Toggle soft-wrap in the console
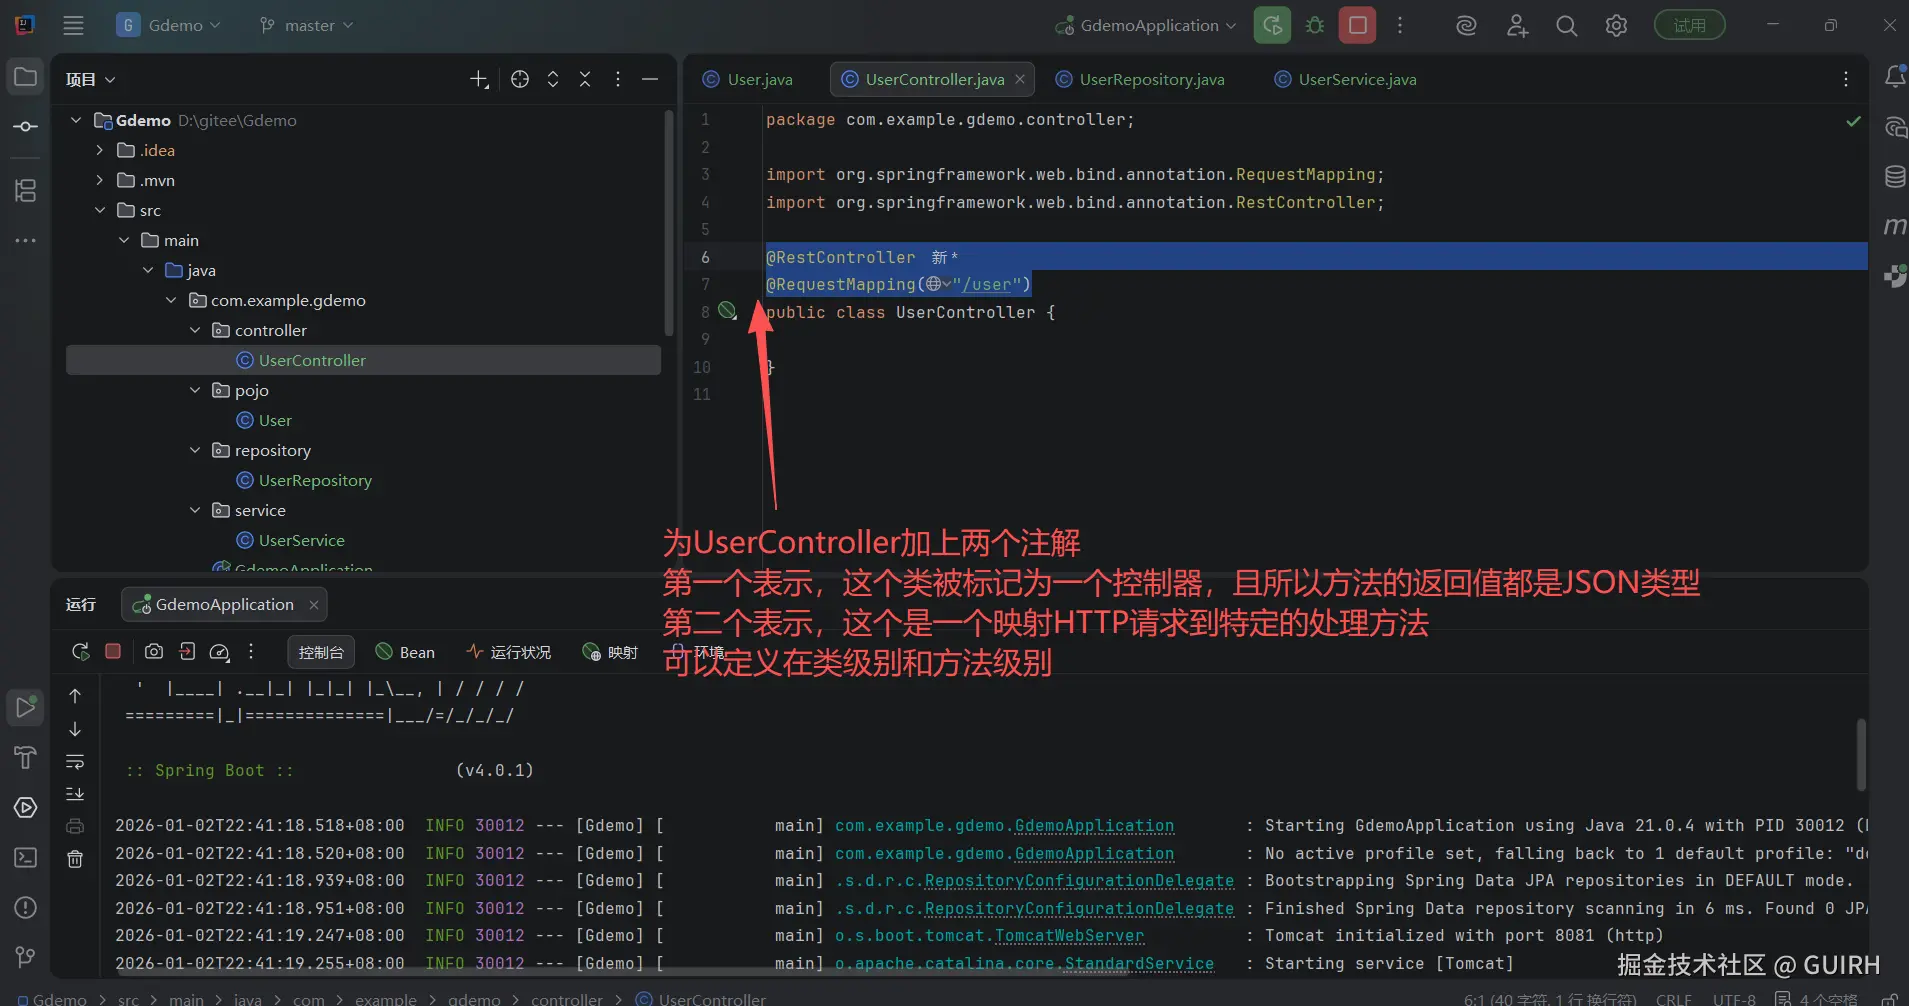The image size is (1909, 1006). (75, 762)
